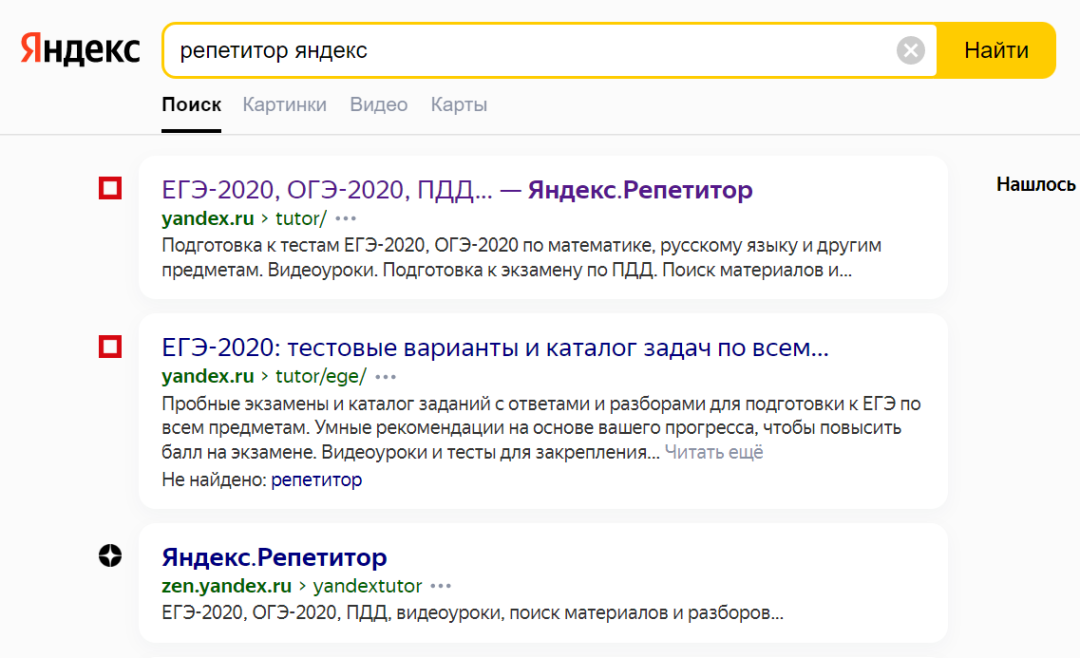Click the Читать ещё link
Viewport: 1080px width, 658px height.
point(714,452)
